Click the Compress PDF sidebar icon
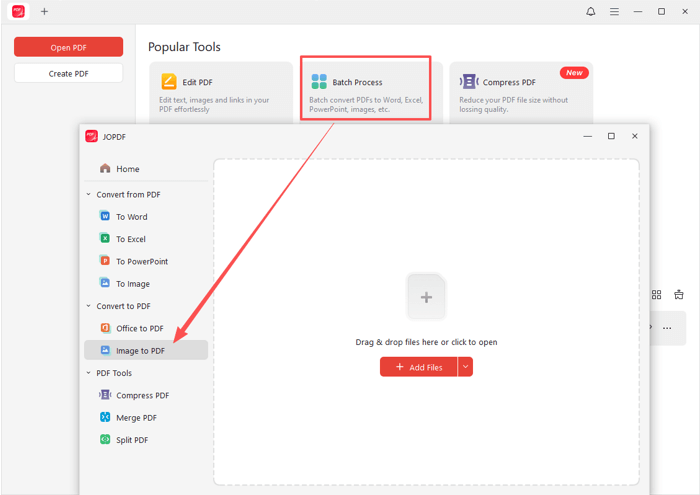 pos(105,395)
